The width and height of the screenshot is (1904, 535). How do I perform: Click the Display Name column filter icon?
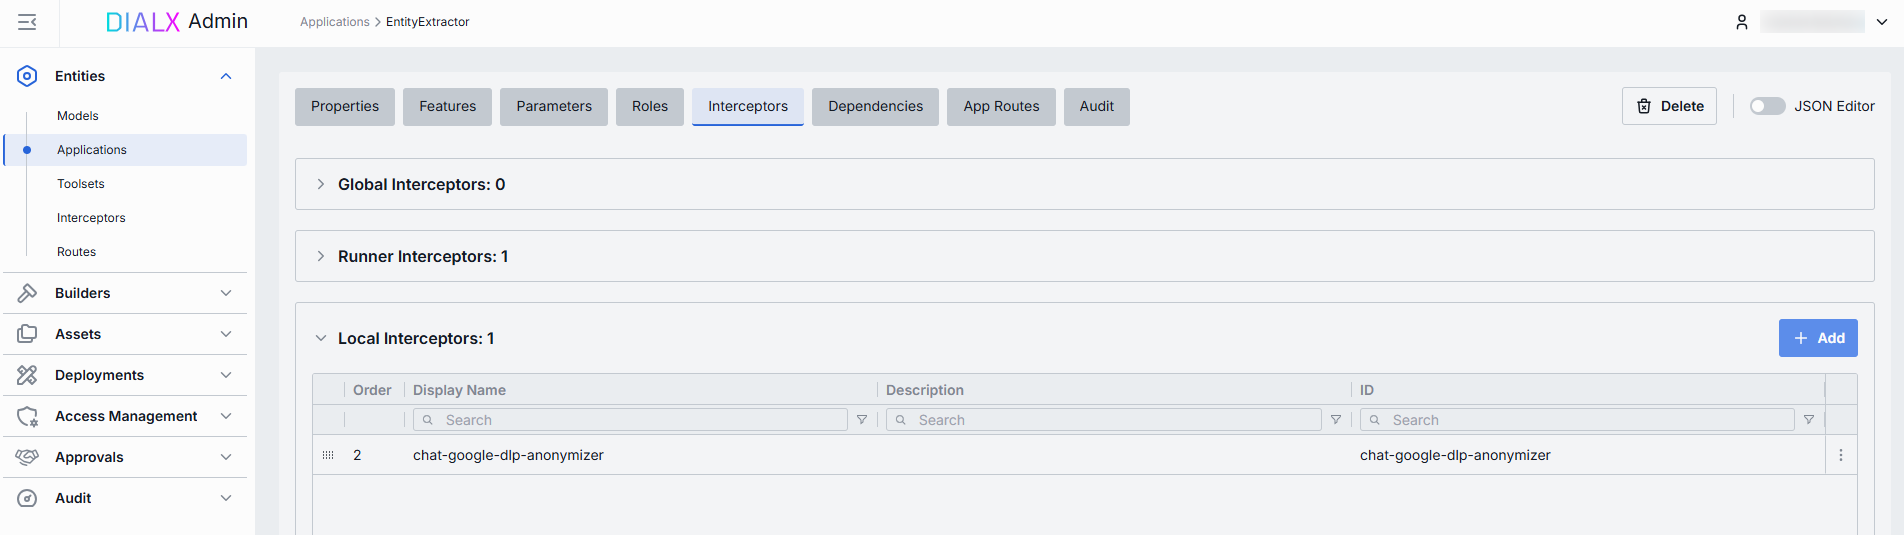click(x=862, y=420)
